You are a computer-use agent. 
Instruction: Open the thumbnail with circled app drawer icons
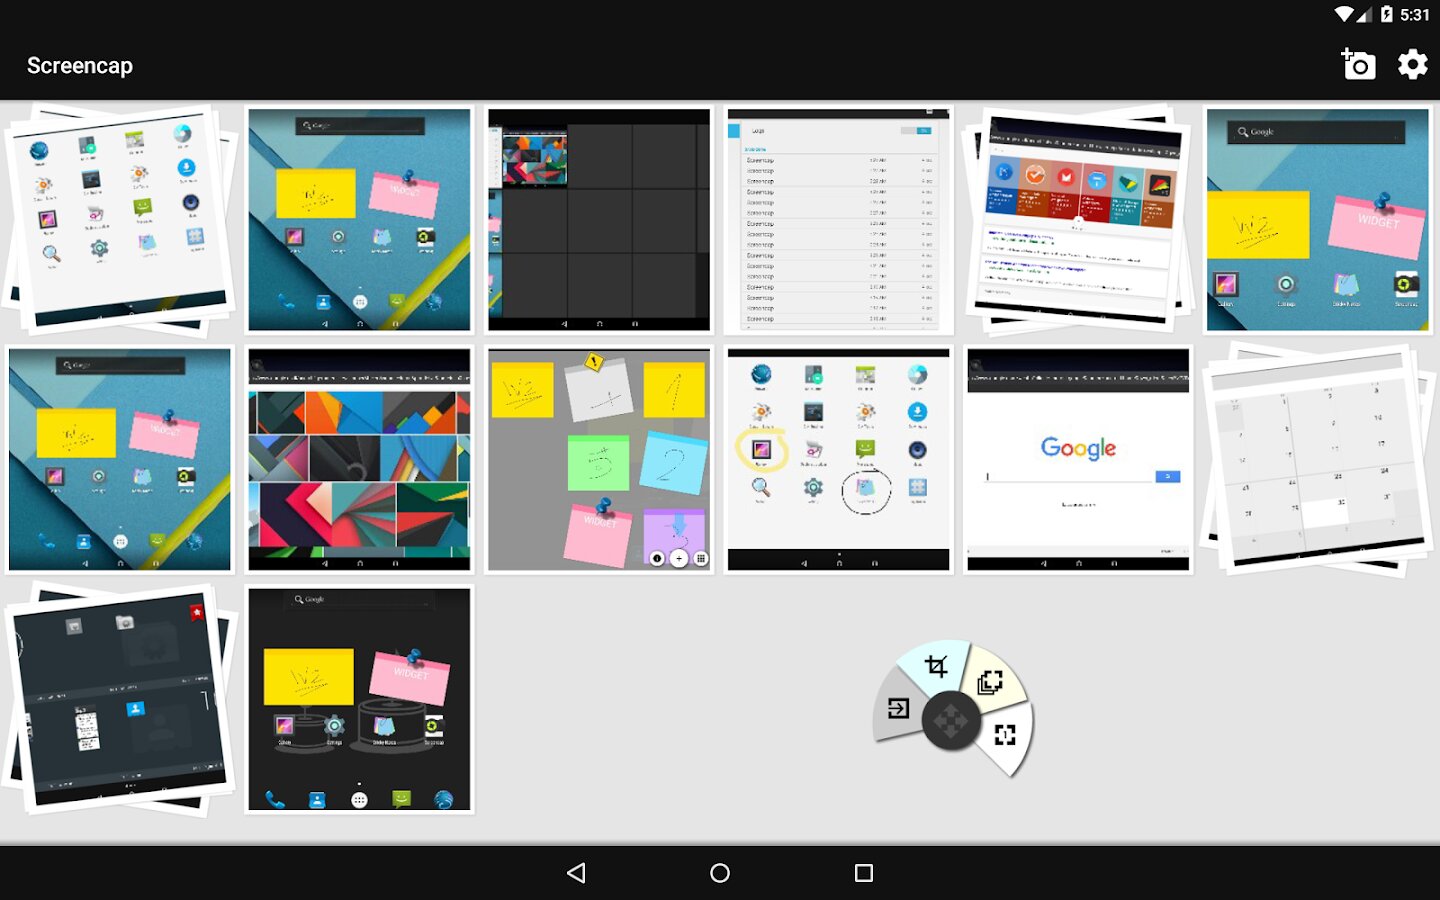[838, 460]
